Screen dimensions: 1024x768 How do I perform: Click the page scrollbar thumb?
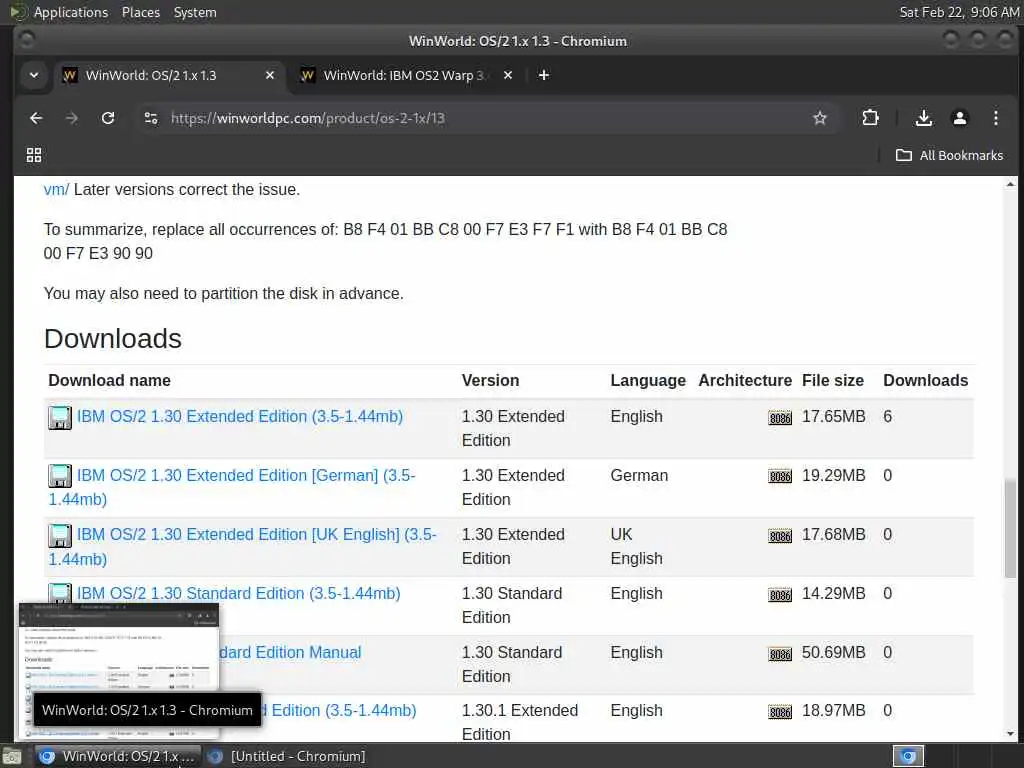1010,528
